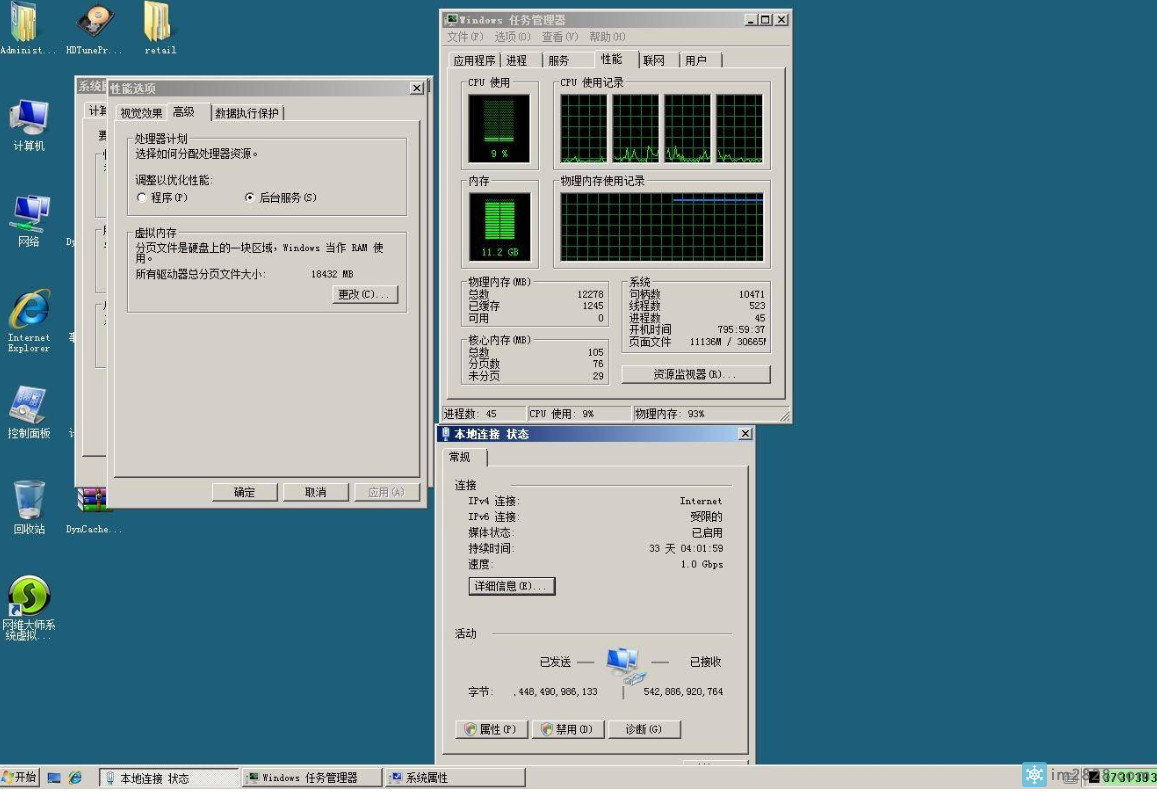Launch the HDTunePro desktop shortcut

pyautogui.click(x=95, y=25)
